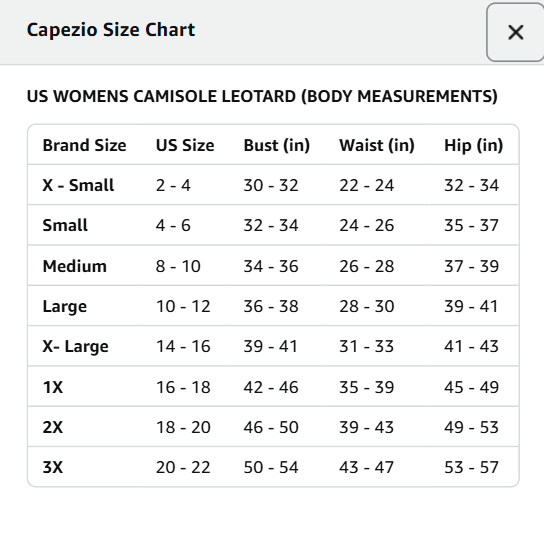Select the 1X brand size label

tap(53, 387)
